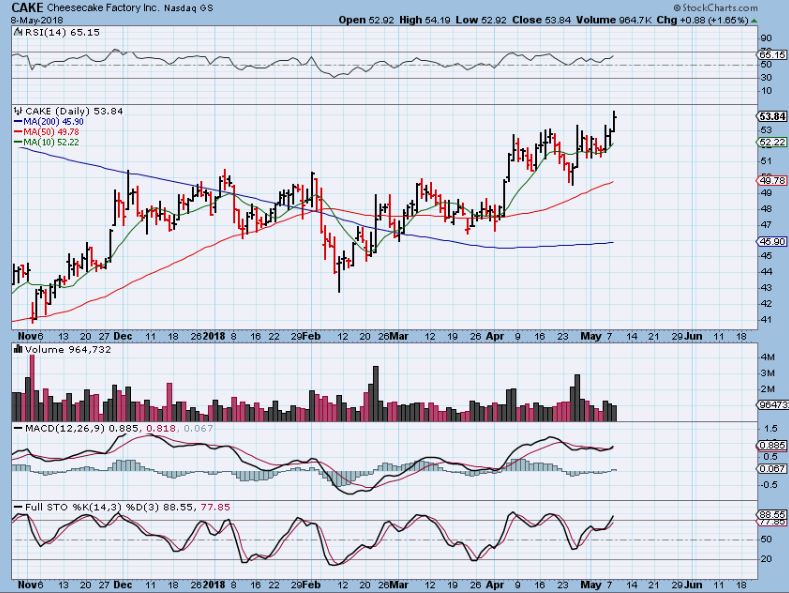Click the icon beside MACD(12,26,9) label

(x=15, y=428)
